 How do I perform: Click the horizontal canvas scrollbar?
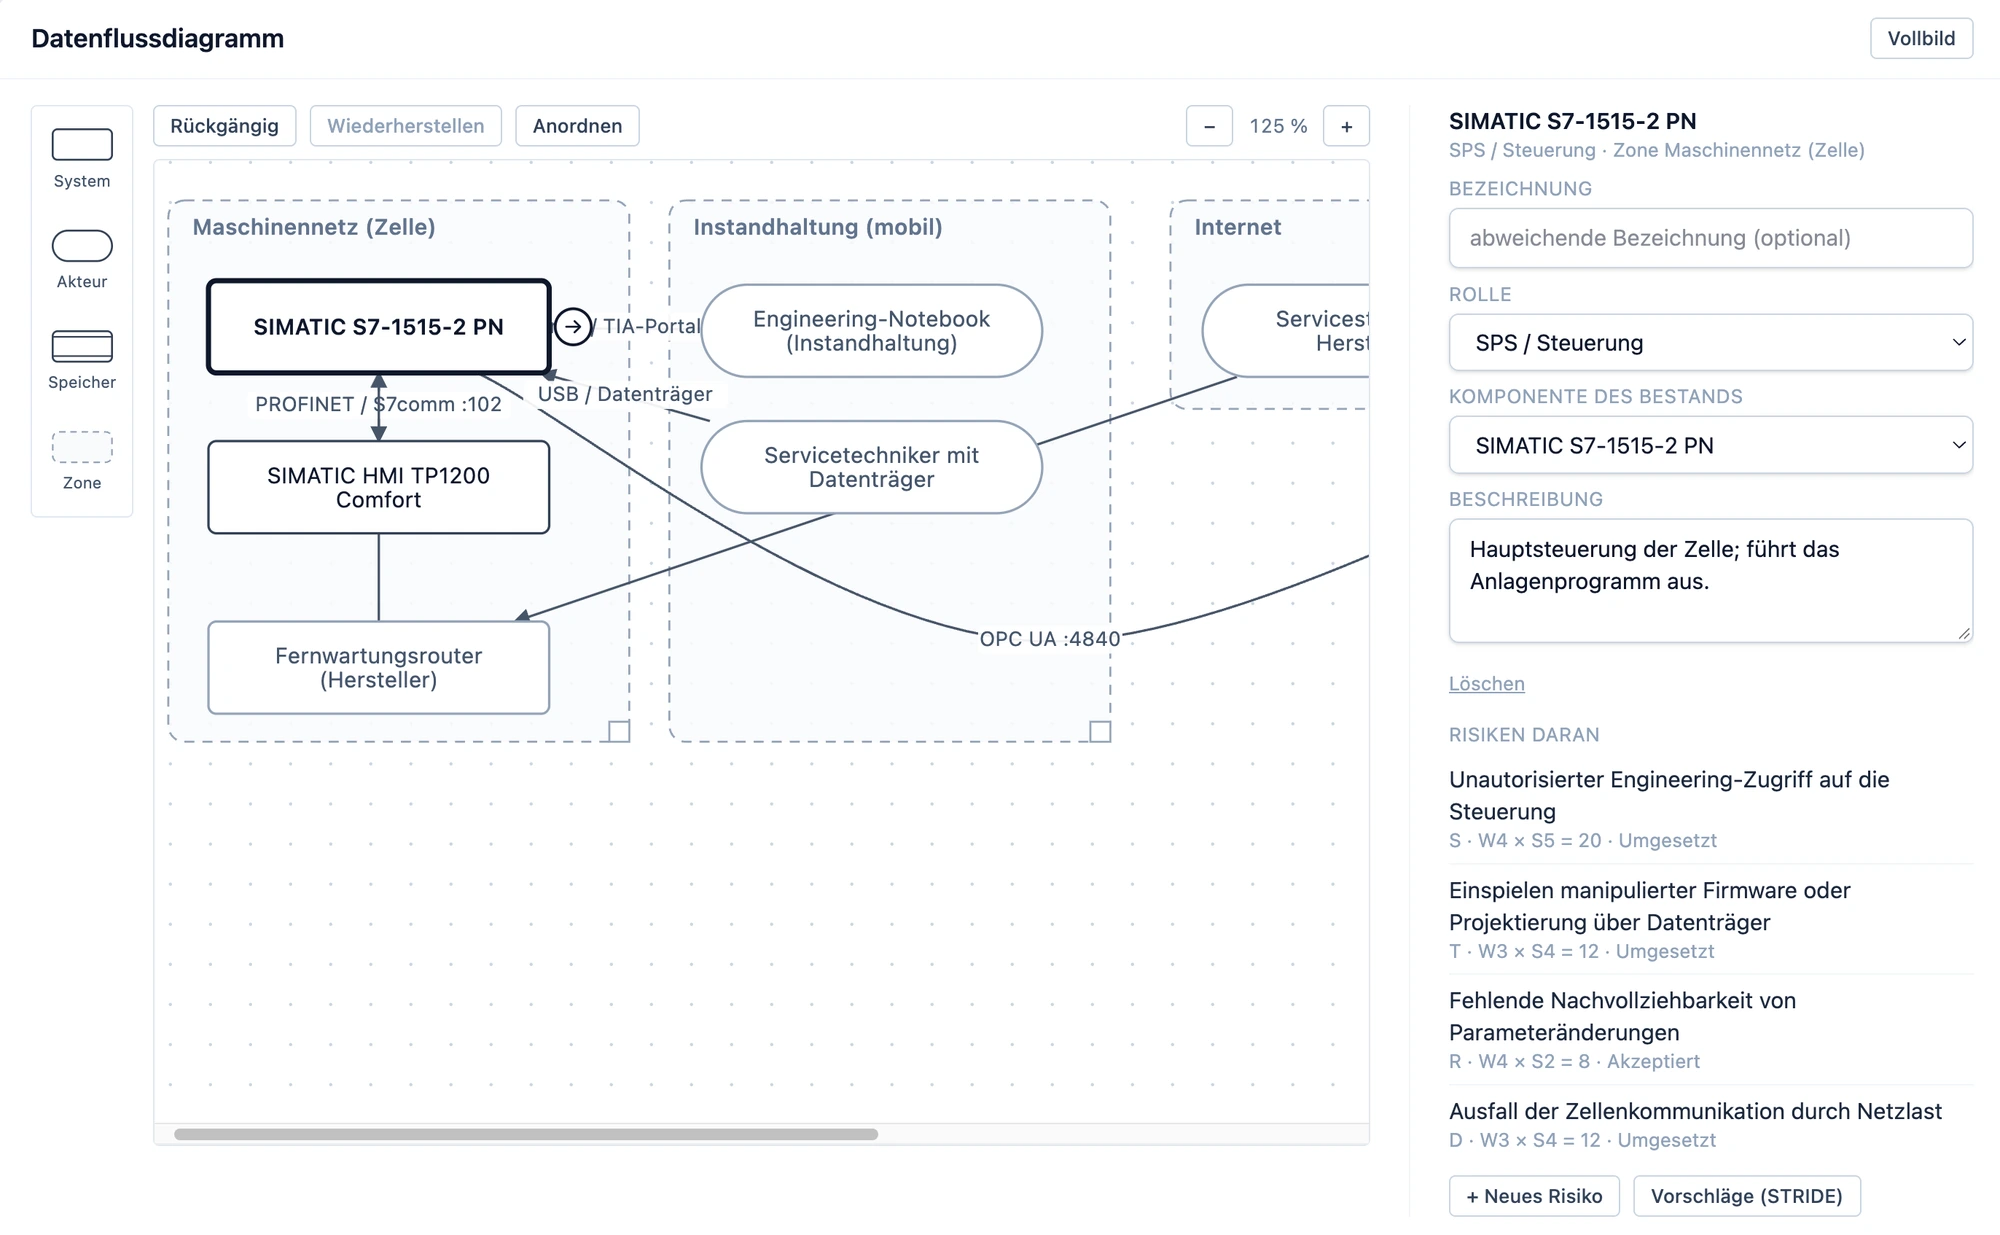tap(526, 1134)
